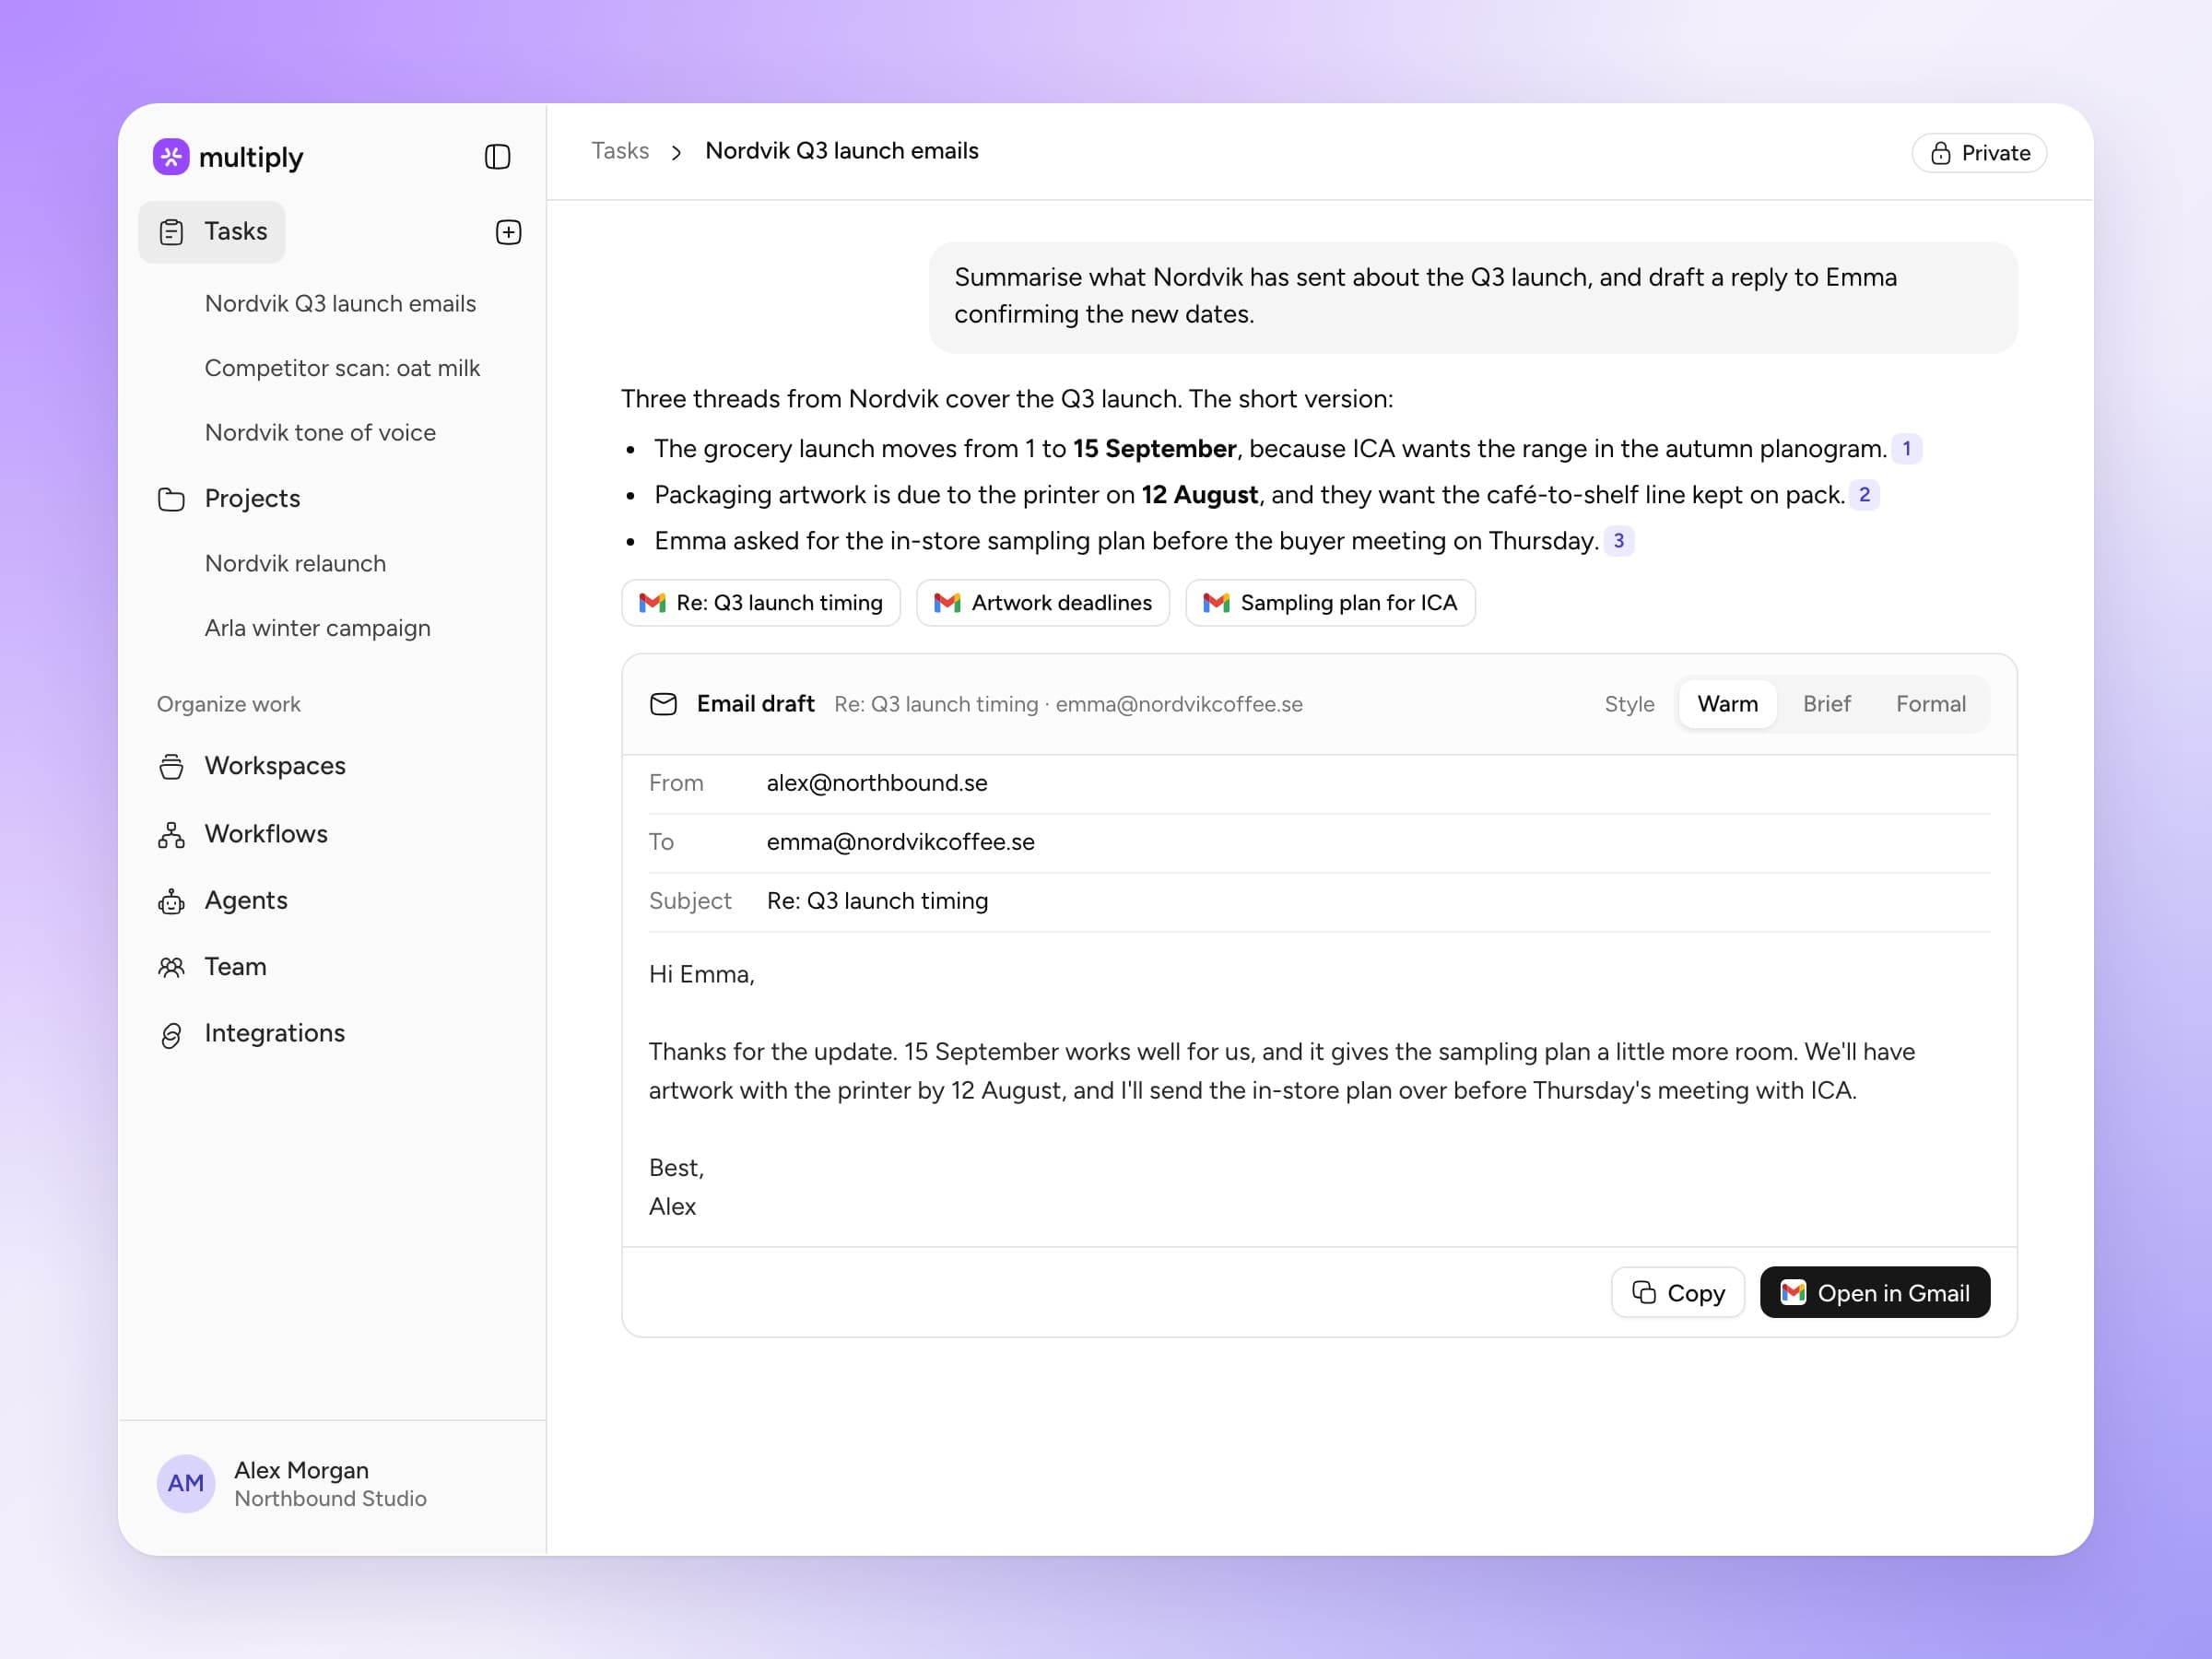The image size is (2212, 1659).
Task: Open the draft in Gmail
Action: [1874, 1293]
